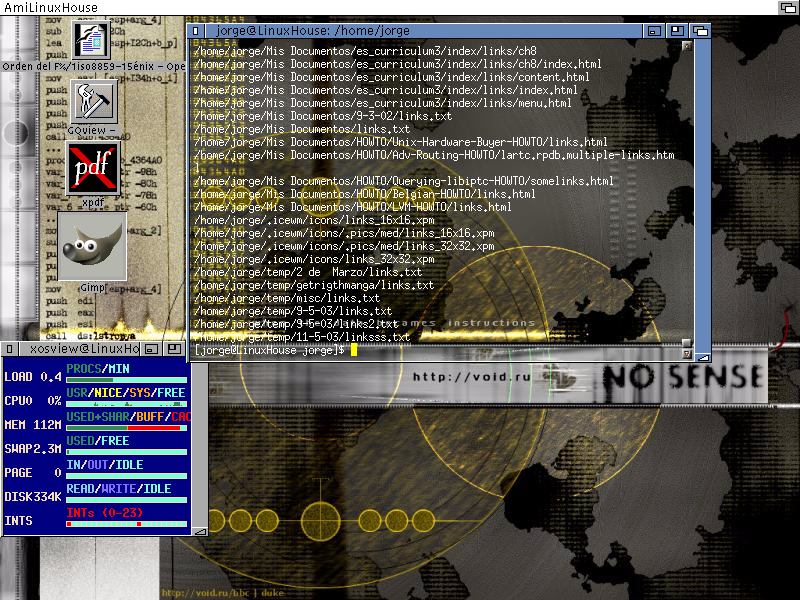Click the terminal line ending in 9-3-02/links.txt
800x600 pixels.
pyautogui.click(x=322, y=116)
